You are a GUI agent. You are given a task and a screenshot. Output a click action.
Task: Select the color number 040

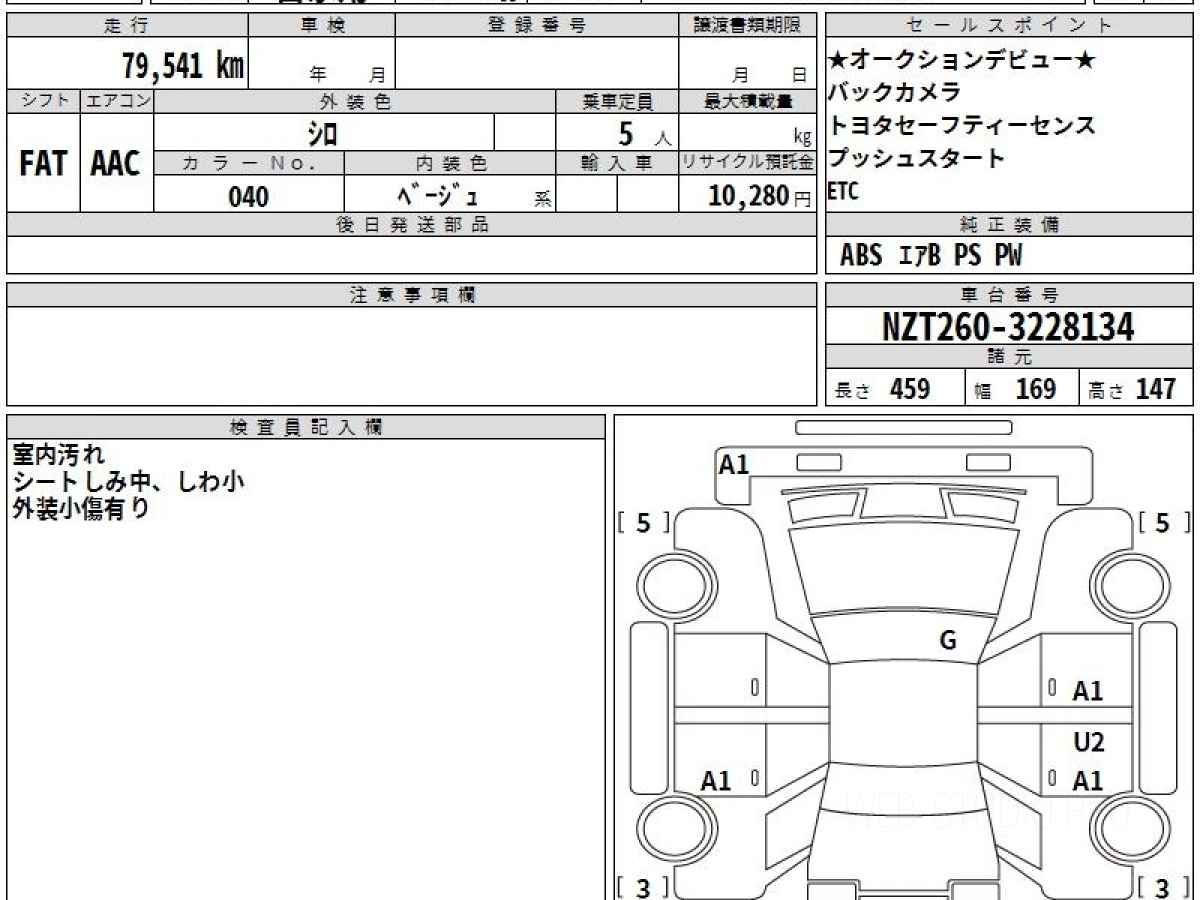tap(249, 197)
